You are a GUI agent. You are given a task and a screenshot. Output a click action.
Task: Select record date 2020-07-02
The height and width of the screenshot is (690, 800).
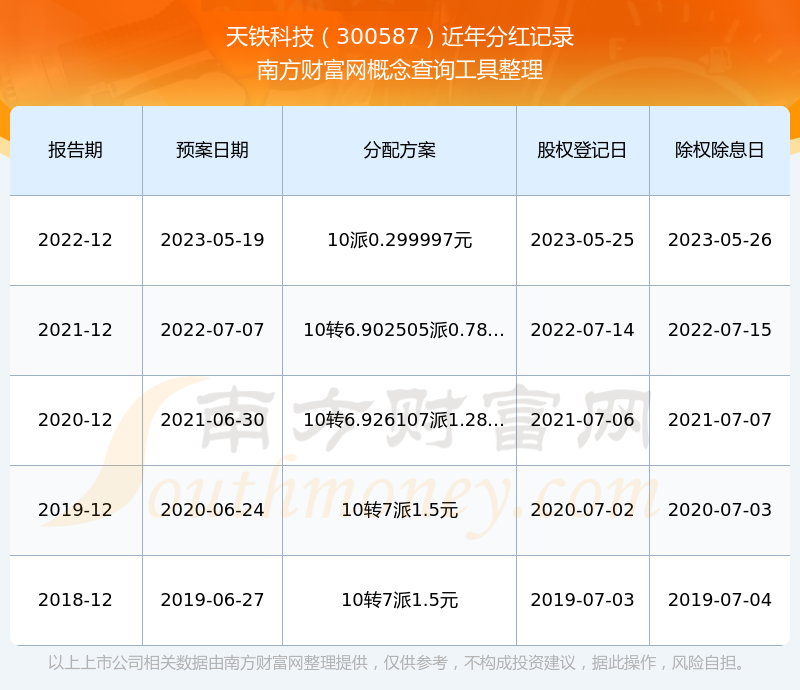[x=582, y=509]
